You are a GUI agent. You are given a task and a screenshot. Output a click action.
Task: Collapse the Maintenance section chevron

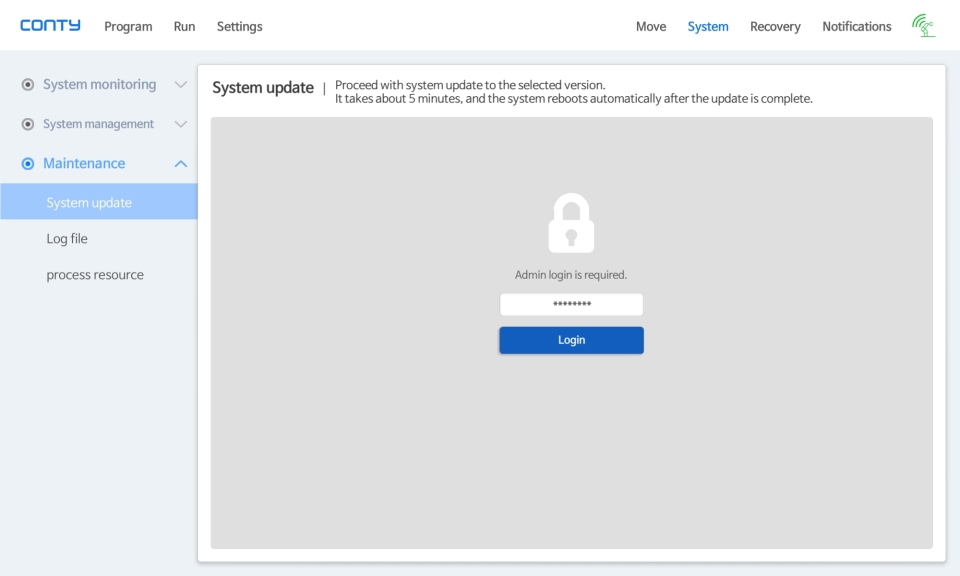181,163
